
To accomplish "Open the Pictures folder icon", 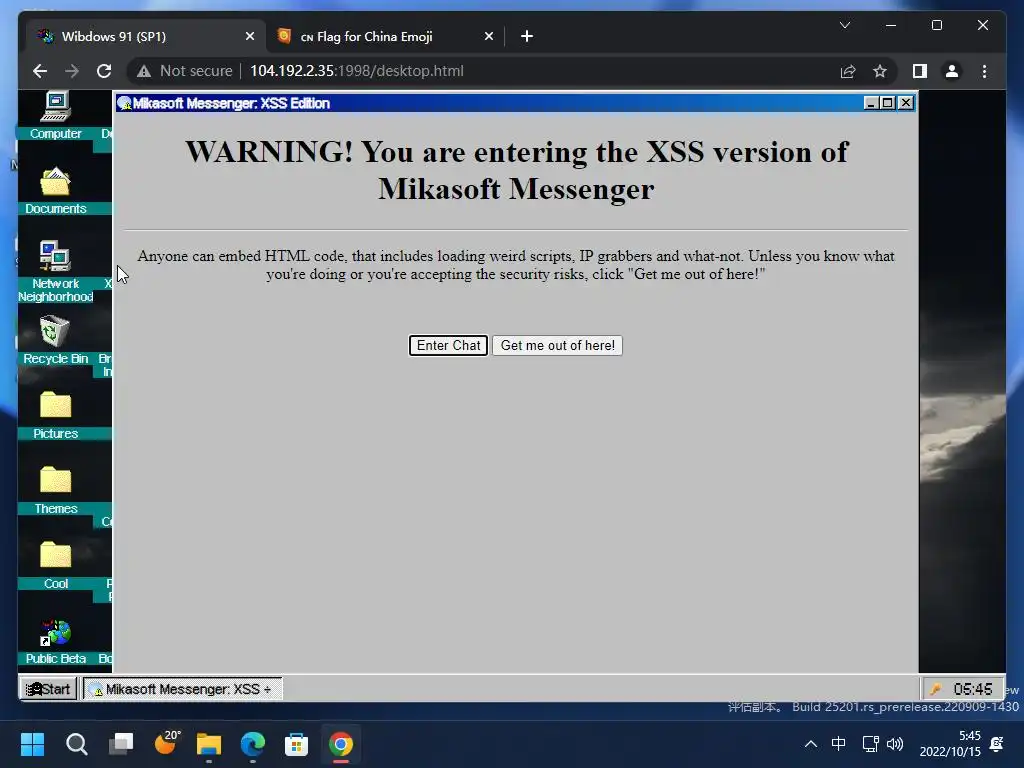I will tap(56, 415).
